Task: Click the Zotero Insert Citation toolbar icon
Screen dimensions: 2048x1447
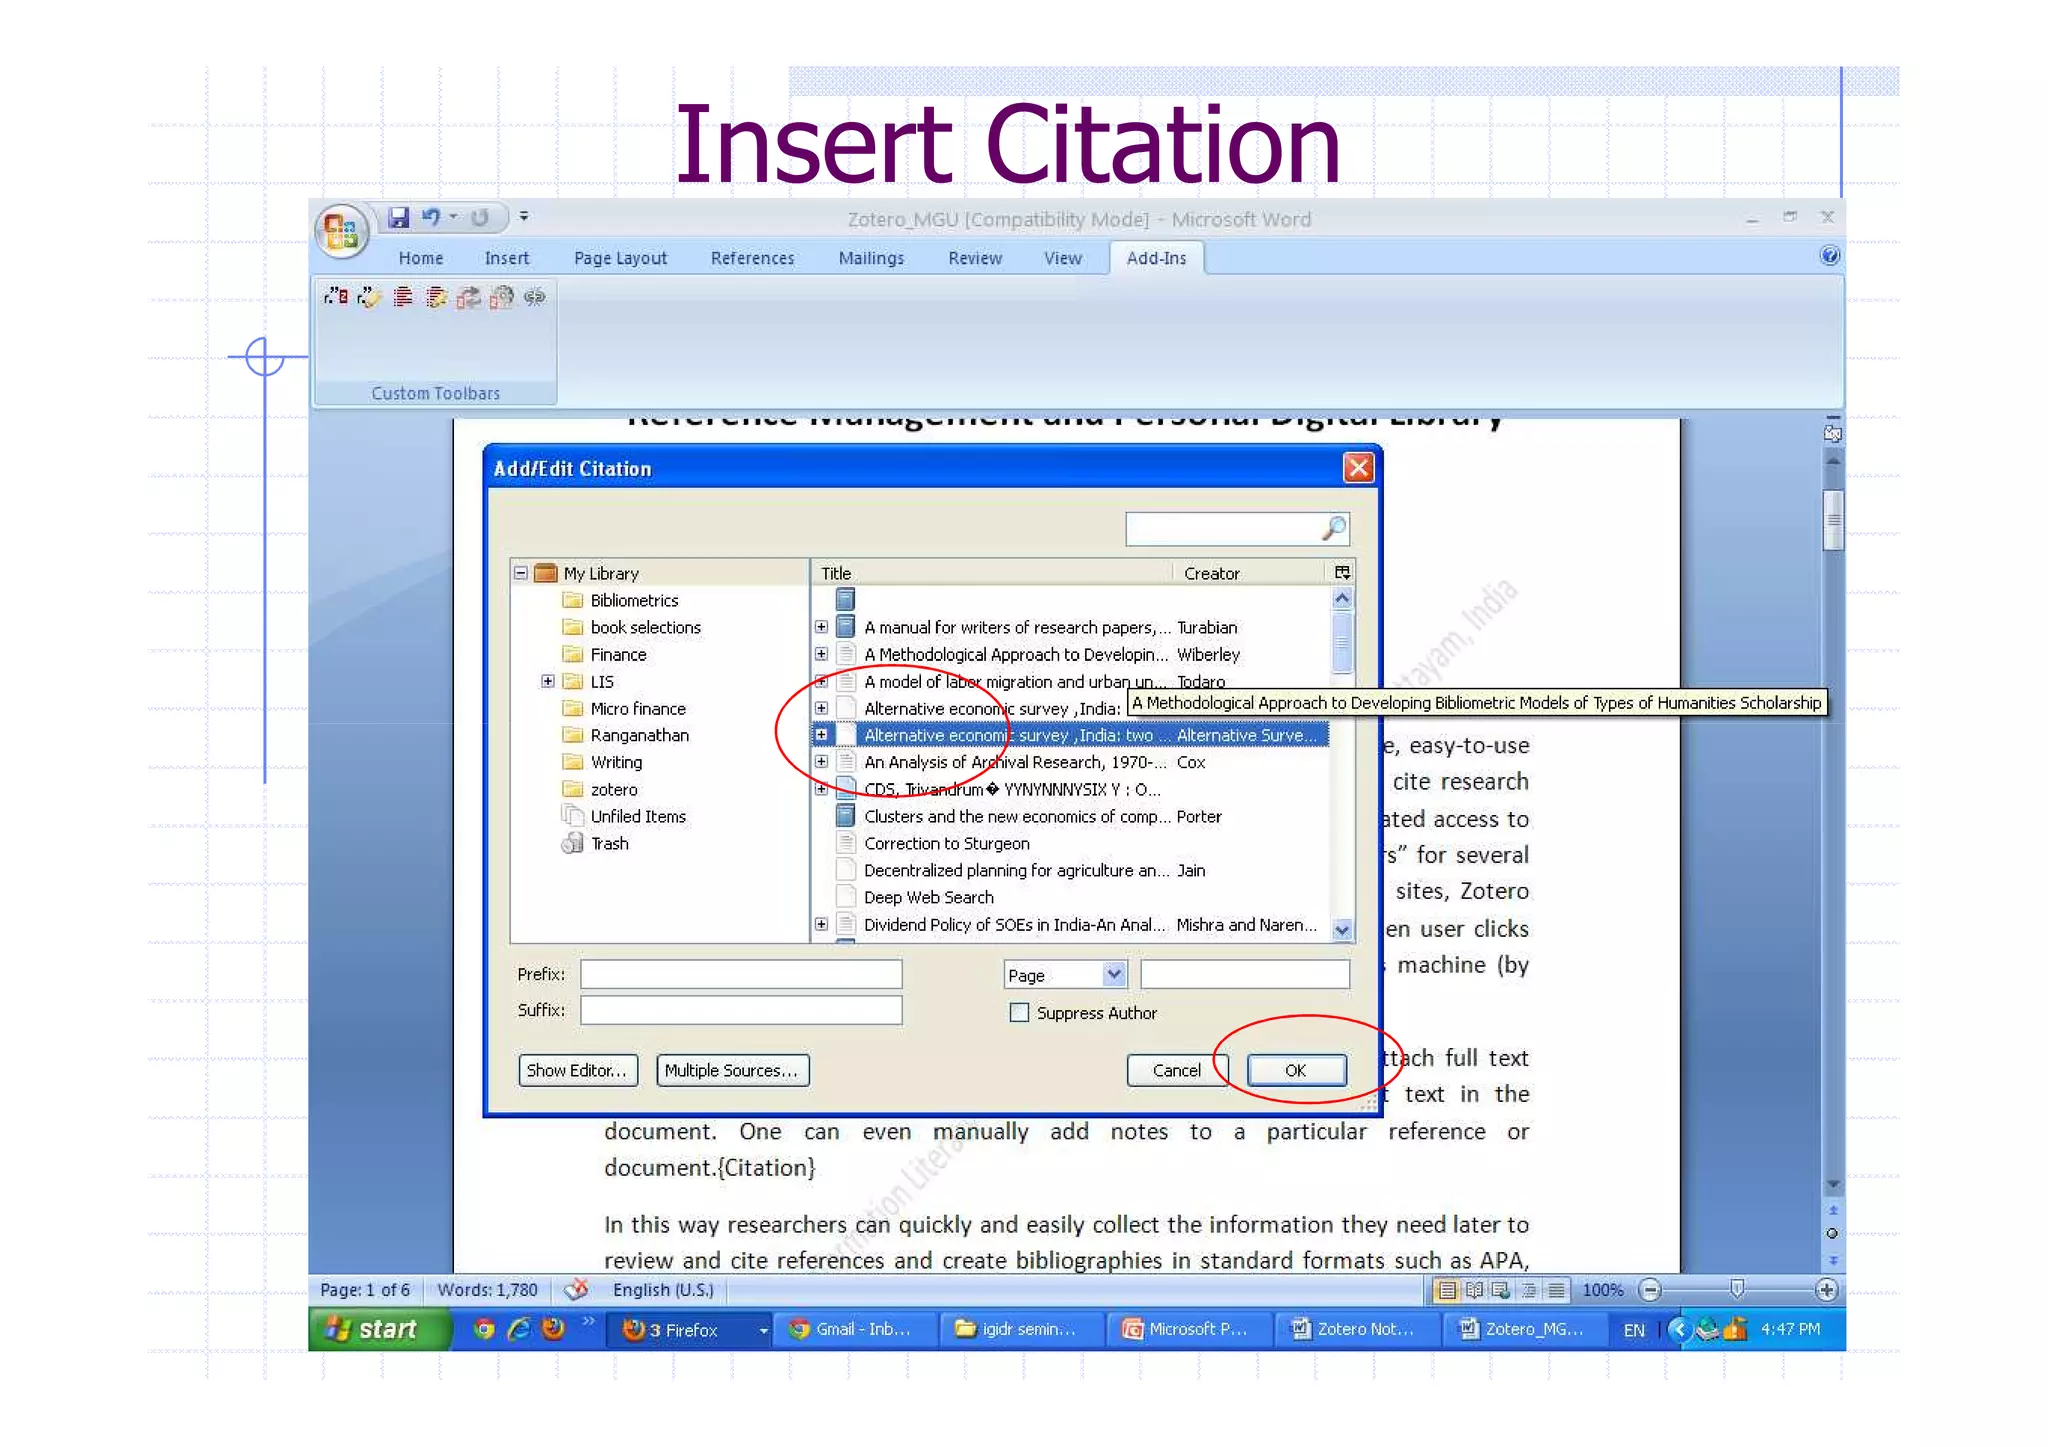Action: [x=335, y=297]
